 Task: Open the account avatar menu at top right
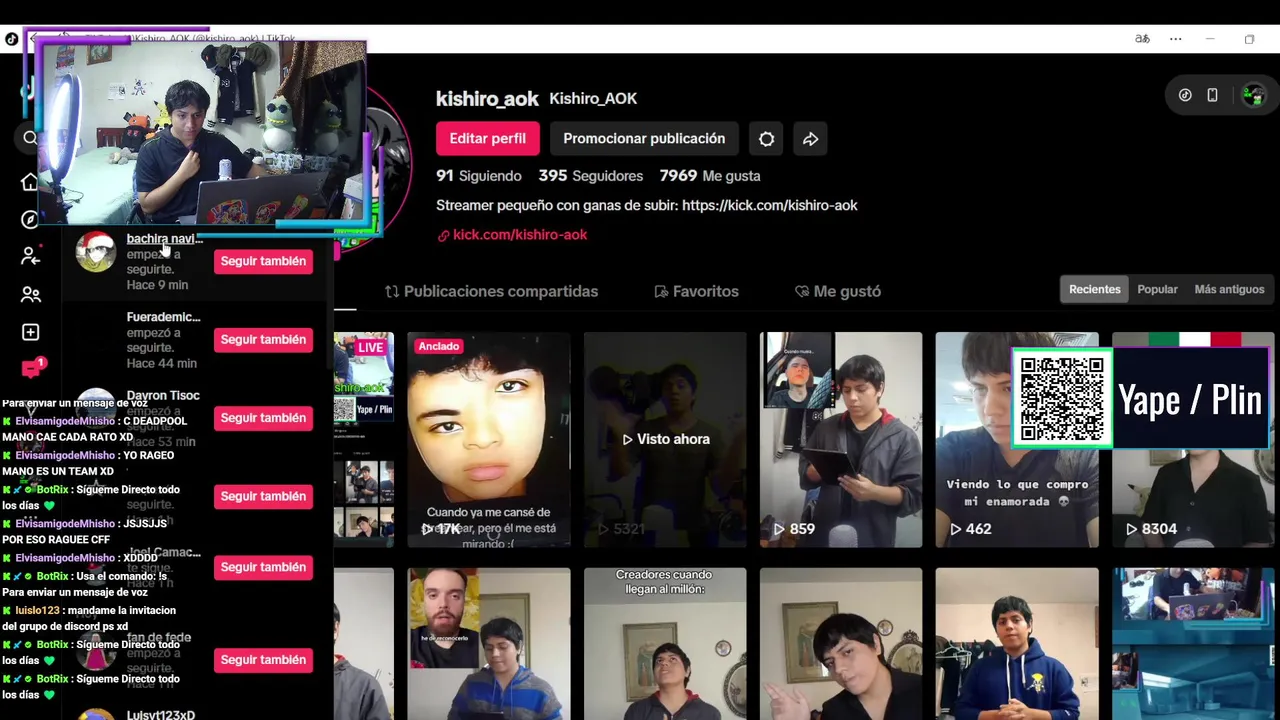(1252, 95)
